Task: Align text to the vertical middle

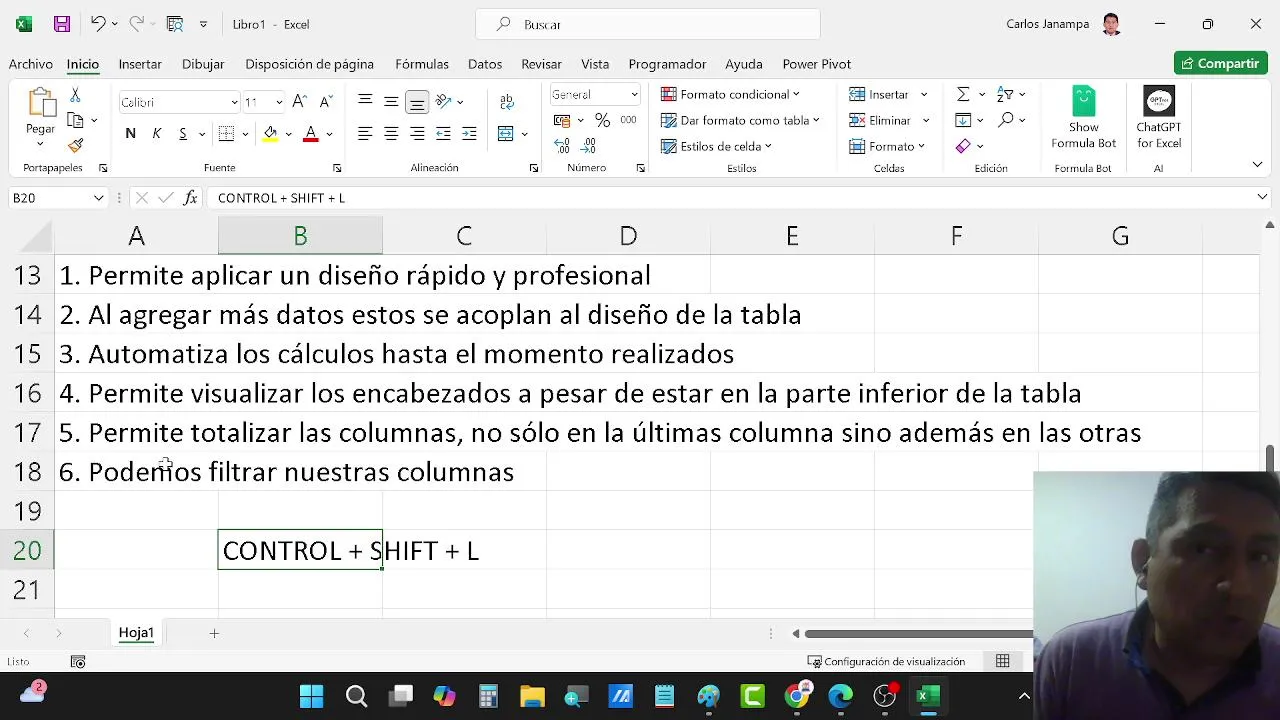Action: click(391, 101)
